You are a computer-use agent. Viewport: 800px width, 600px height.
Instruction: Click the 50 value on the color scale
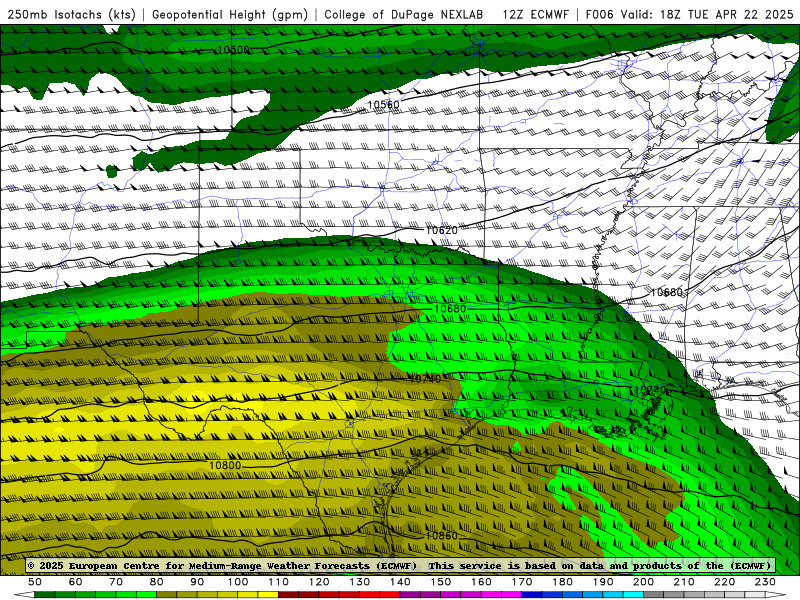pos(35,582)
